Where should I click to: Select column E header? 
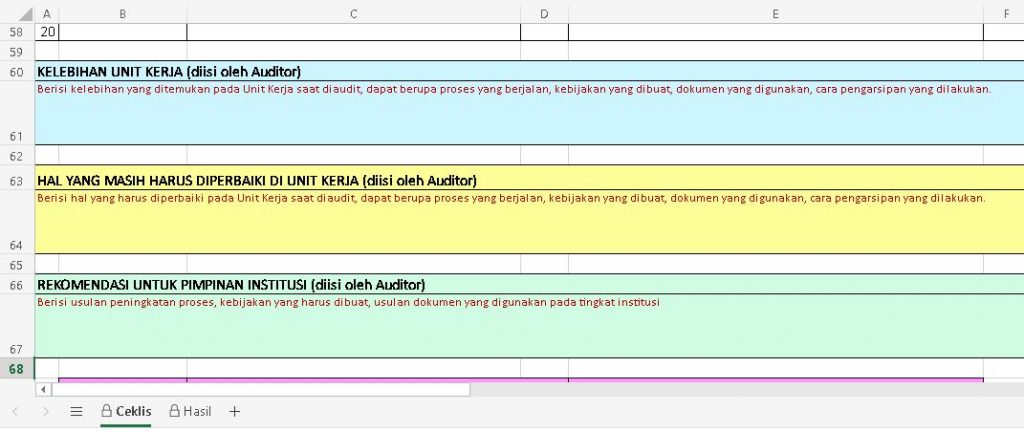[x=775, y=13]
